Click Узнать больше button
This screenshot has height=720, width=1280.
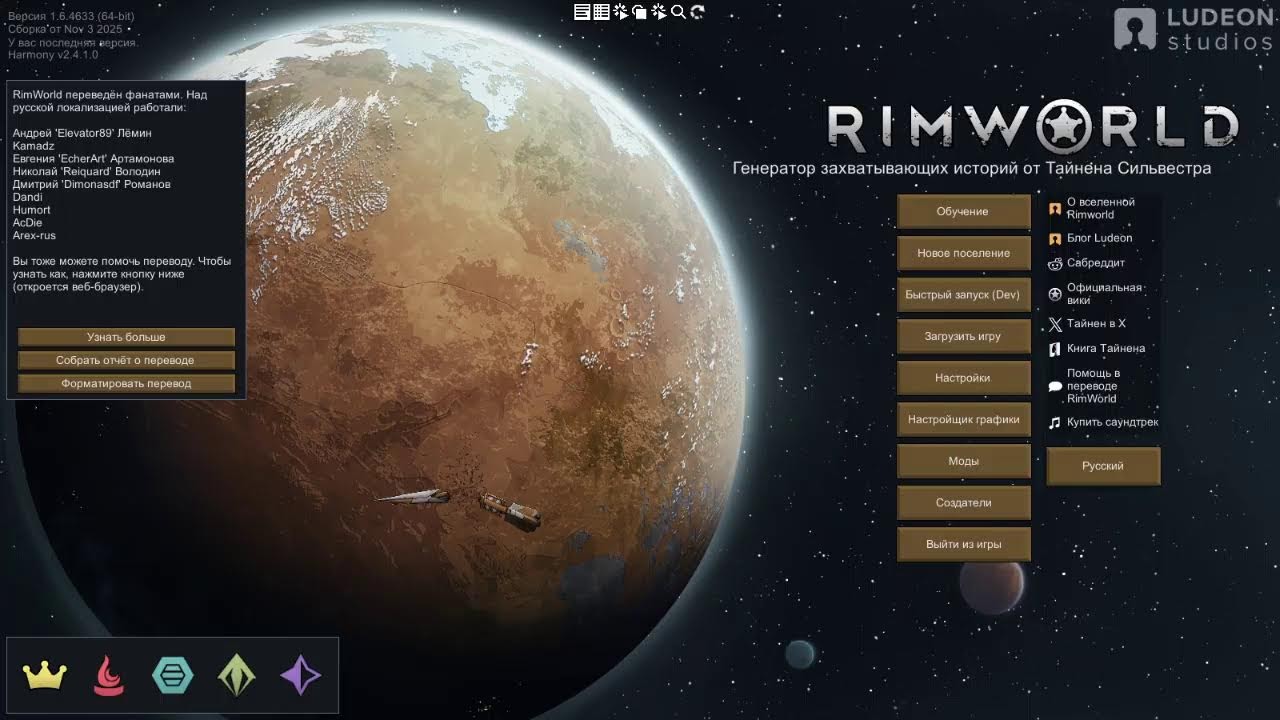coord(126,337)
